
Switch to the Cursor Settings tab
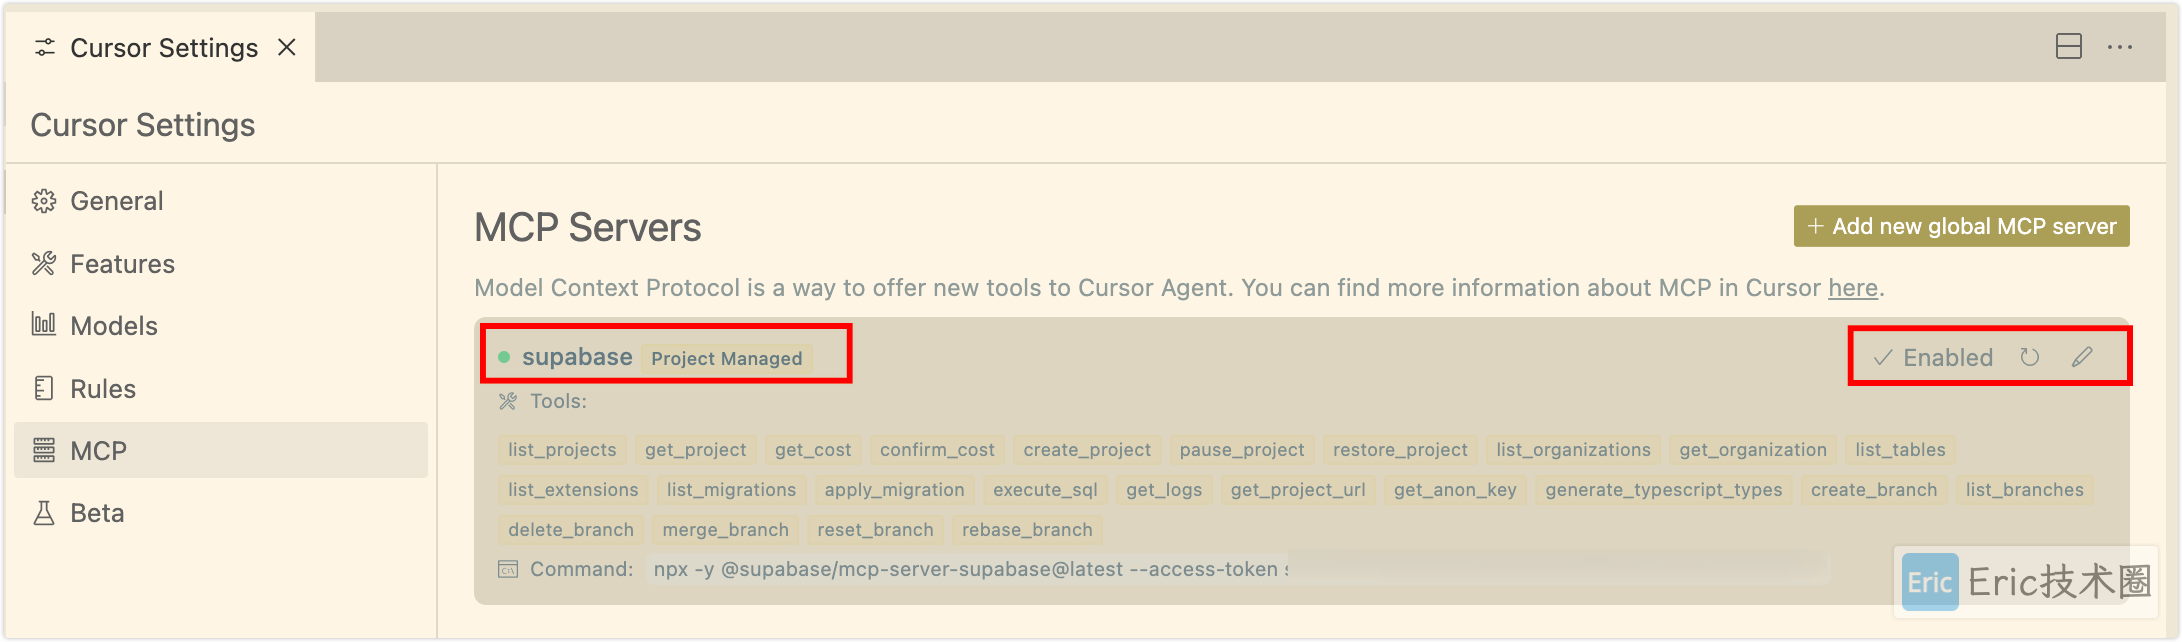(163, 48)
